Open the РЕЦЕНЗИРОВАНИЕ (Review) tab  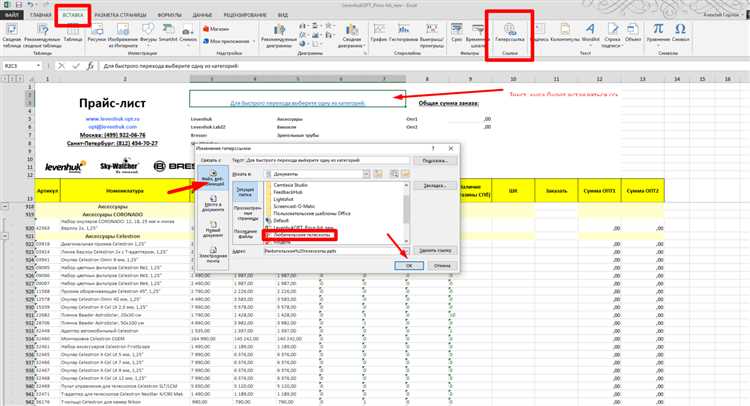pos(245,15)
